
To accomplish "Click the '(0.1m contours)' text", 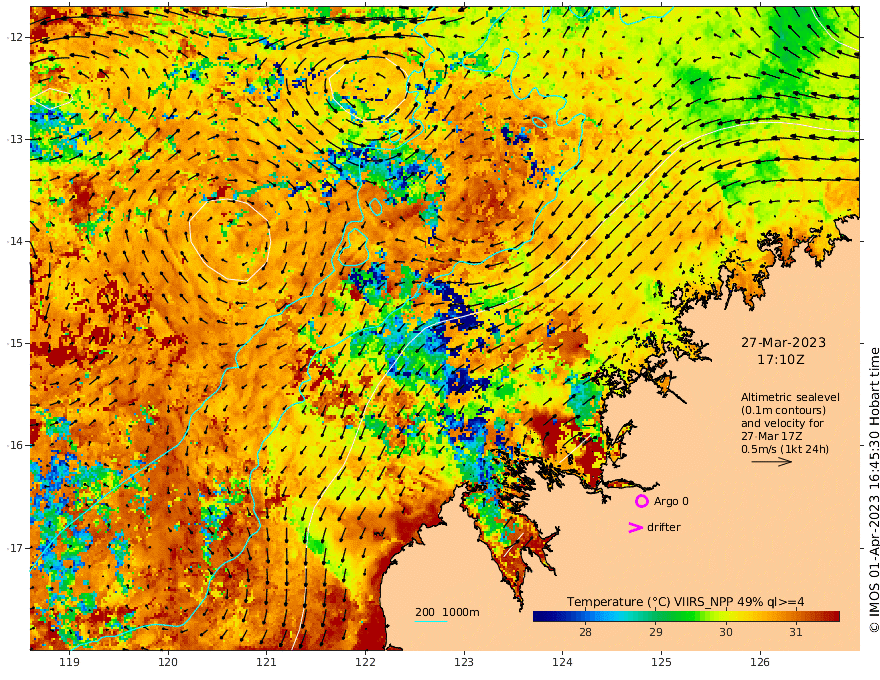I will tap(783, 410).
